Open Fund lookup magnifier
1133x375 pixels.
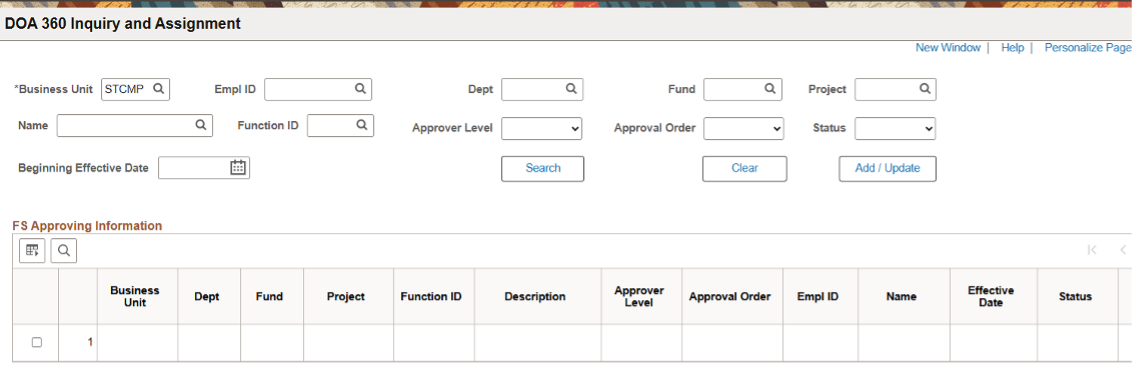point(770,89)
